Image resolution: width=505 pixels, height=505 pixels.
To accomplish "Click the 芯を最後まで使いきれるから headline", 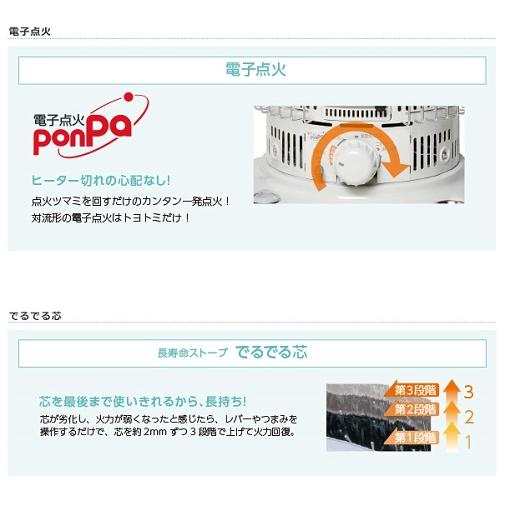I will [x=143, y=401].
